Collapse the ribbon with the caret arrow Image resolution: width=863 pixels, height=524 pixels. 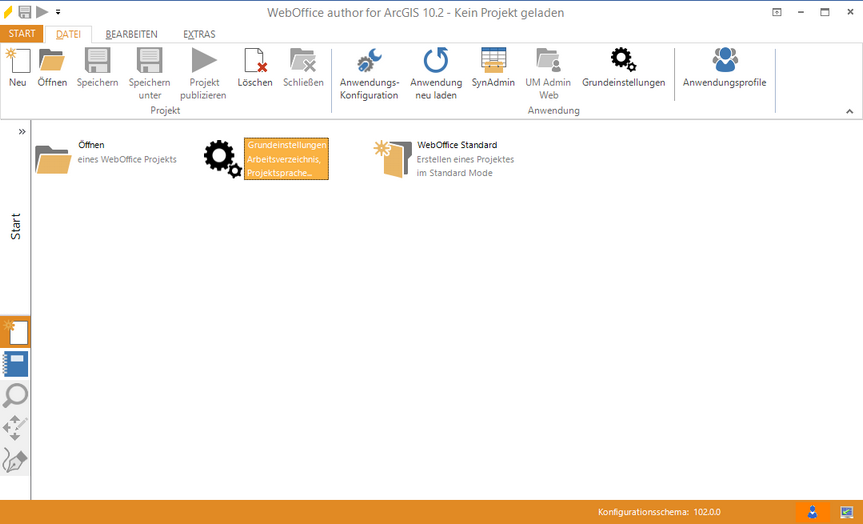point(849,111)
